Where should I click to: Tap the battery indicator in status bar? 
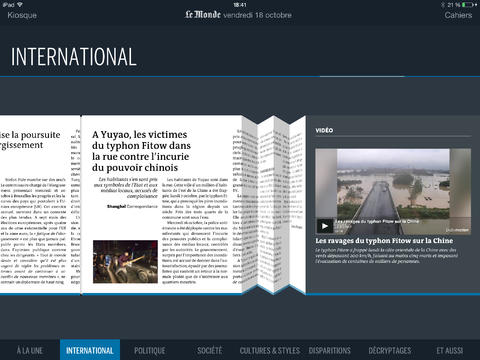point(468,5)
